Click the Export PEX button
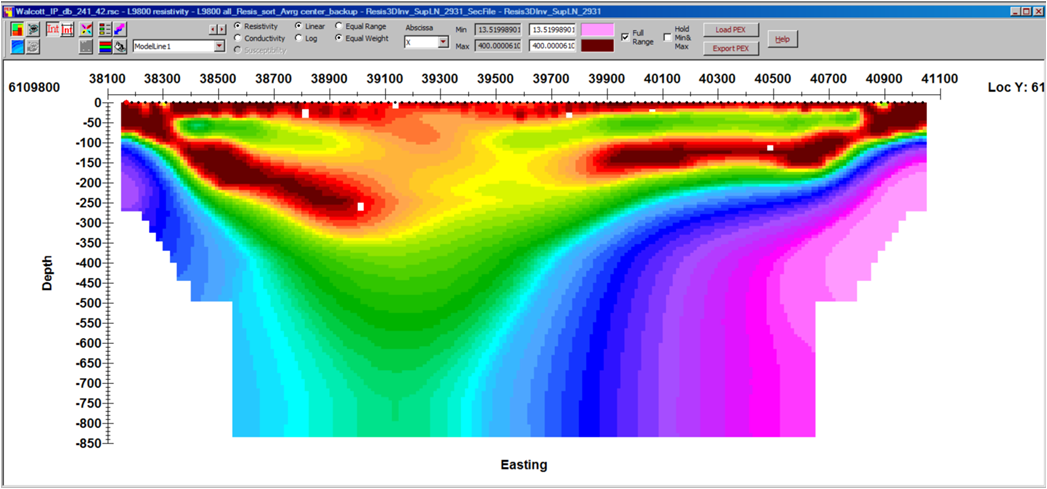This screenshot has width=1047, height=489. tap(731, 48)
